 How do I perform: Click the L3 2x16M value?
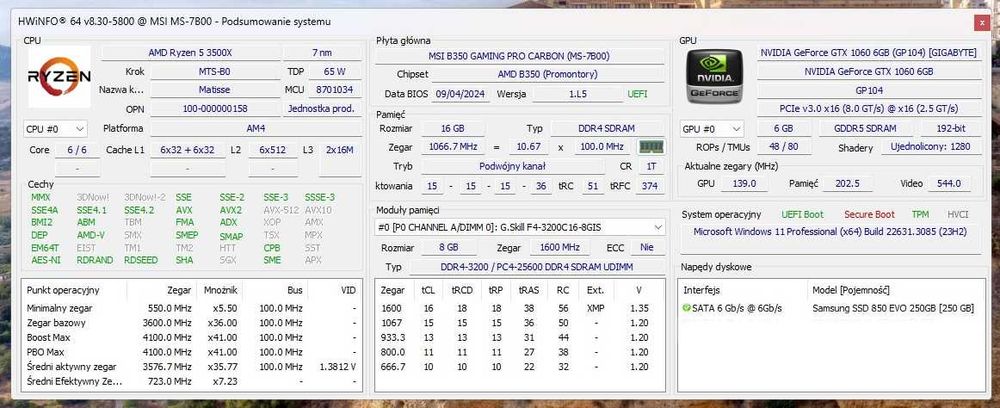(x=340, y=150)
